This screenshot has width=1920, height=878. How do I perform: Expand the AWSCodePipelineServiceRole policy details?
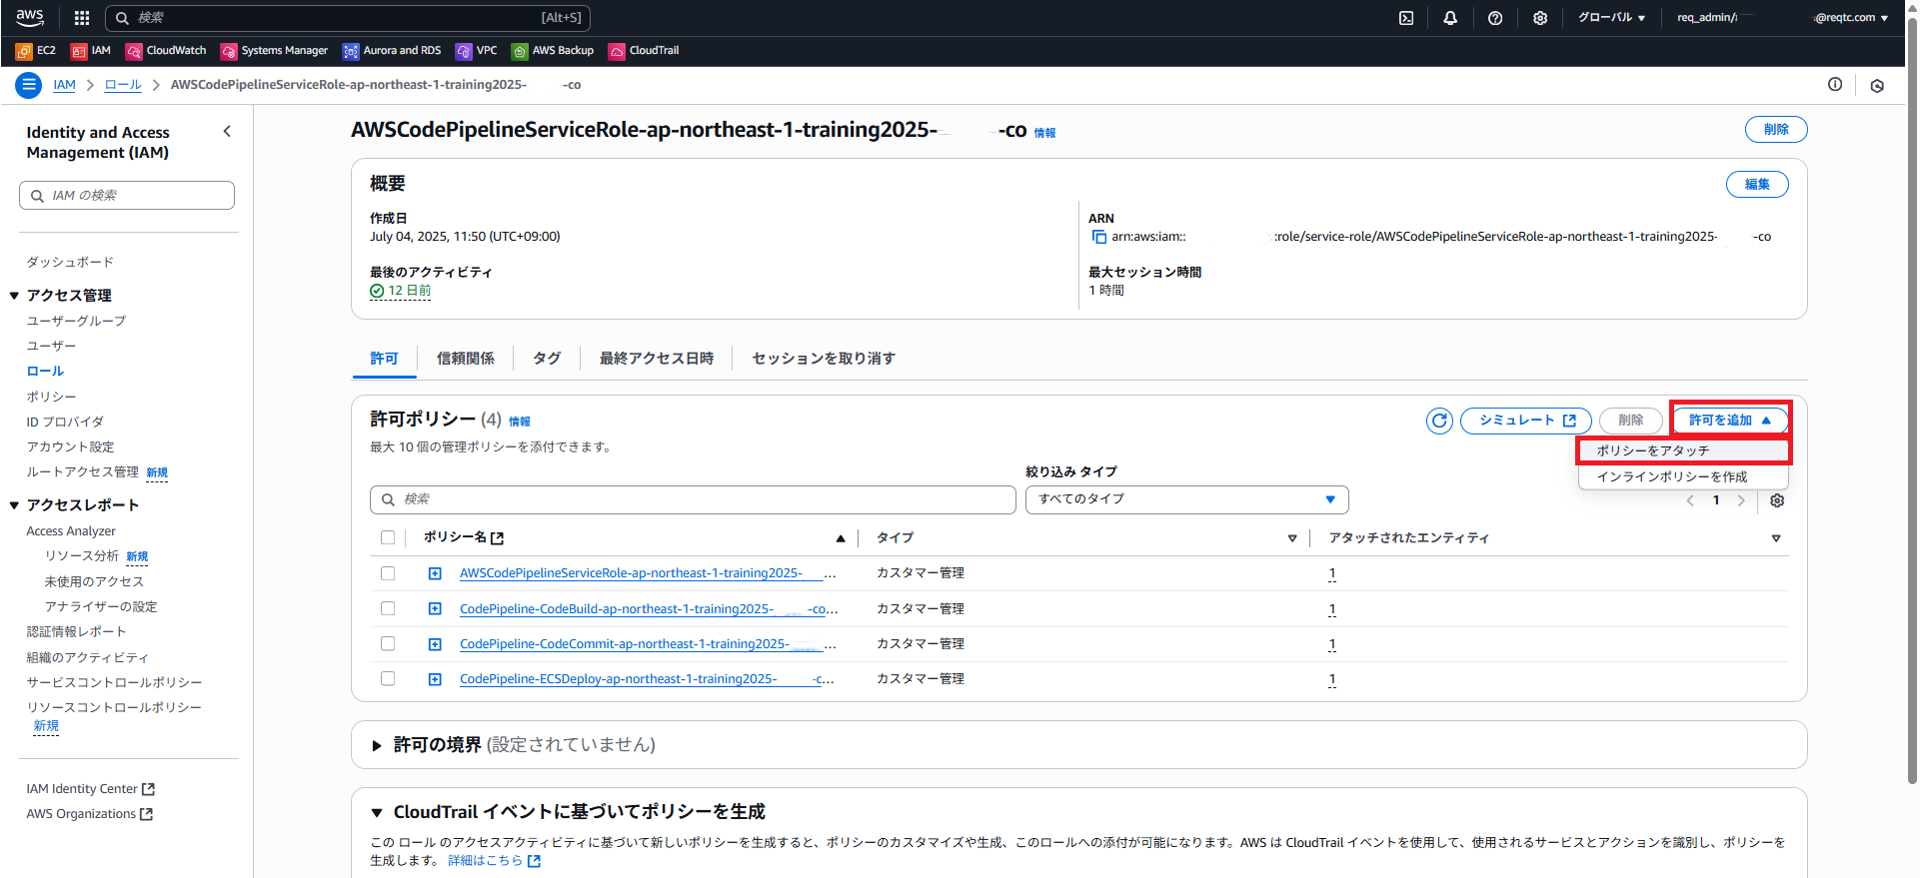pyautogui.click(x=435, y=574)
